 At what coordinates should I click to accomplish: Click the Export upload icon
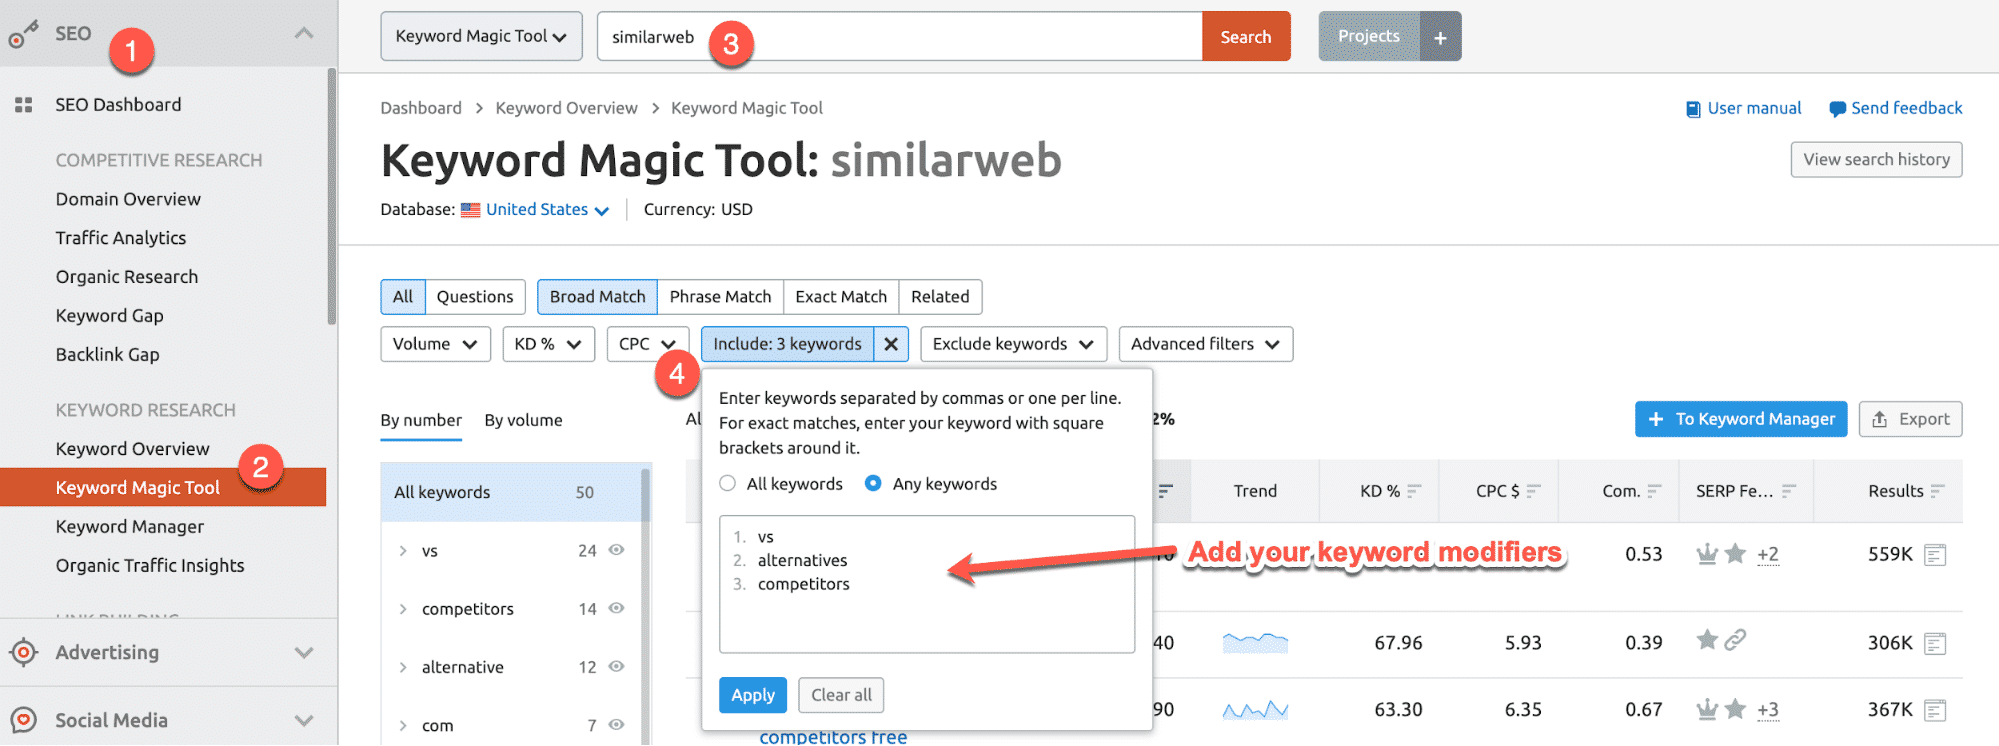click(1880, 419)
